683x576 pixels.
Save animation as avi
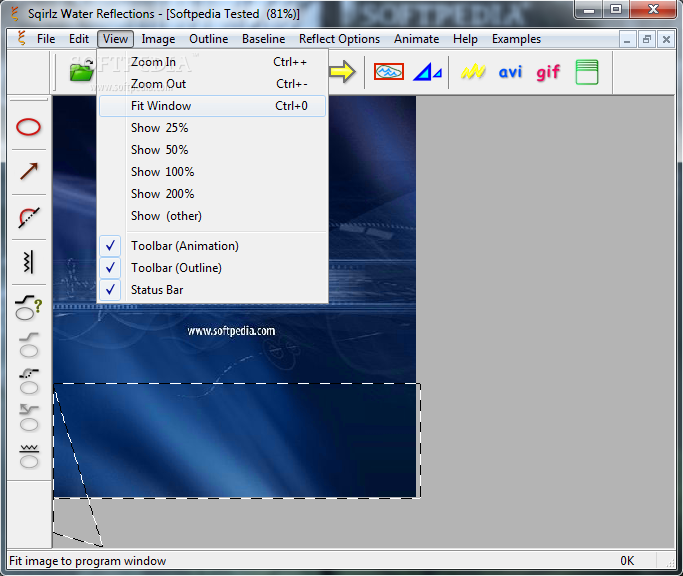point(510,72)
